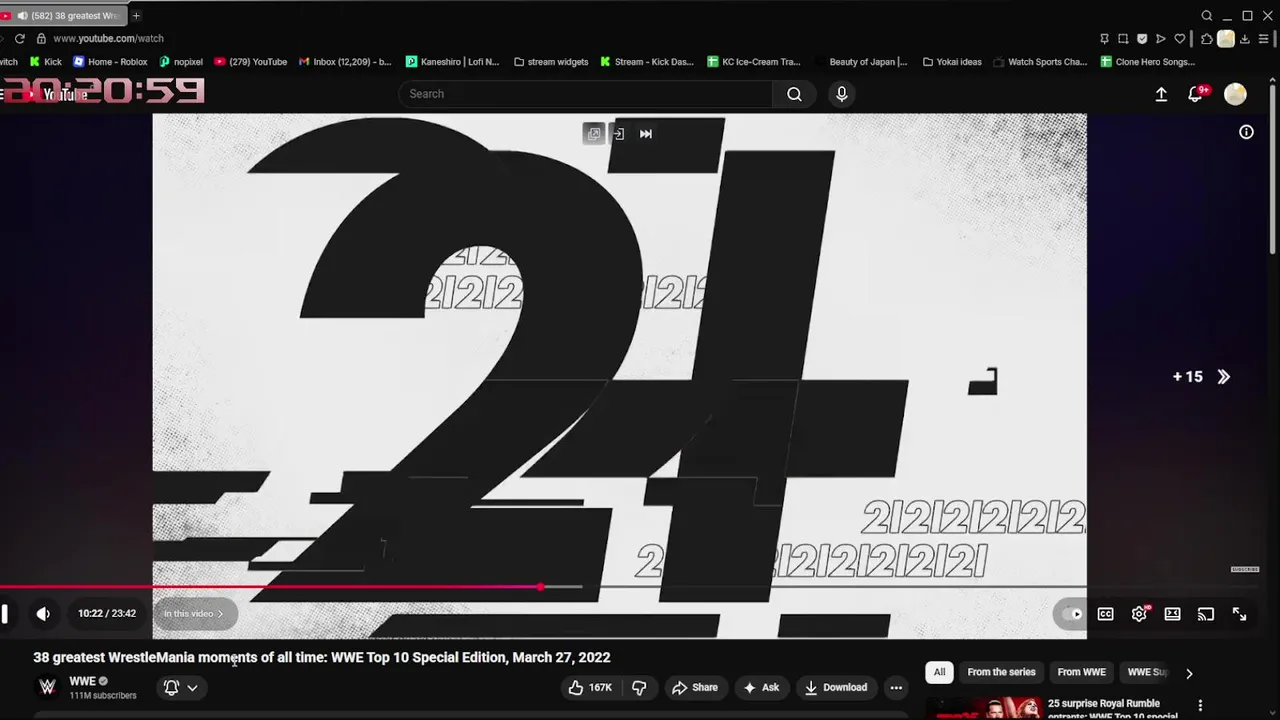Open the WWE channel name link
This screenshot has width=1280, height=720.
point(83,681)
